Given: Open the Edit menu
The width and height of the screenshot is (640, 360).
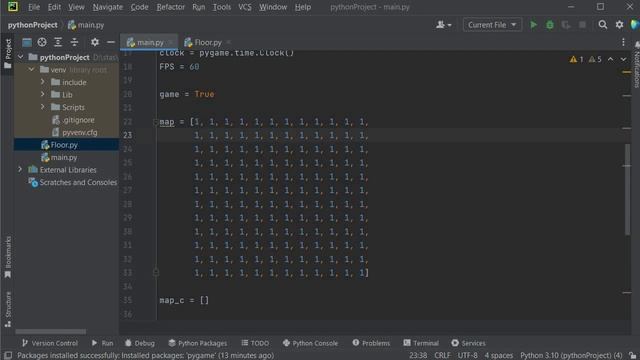Looking at the screenshot, I should tap(54, 7).
